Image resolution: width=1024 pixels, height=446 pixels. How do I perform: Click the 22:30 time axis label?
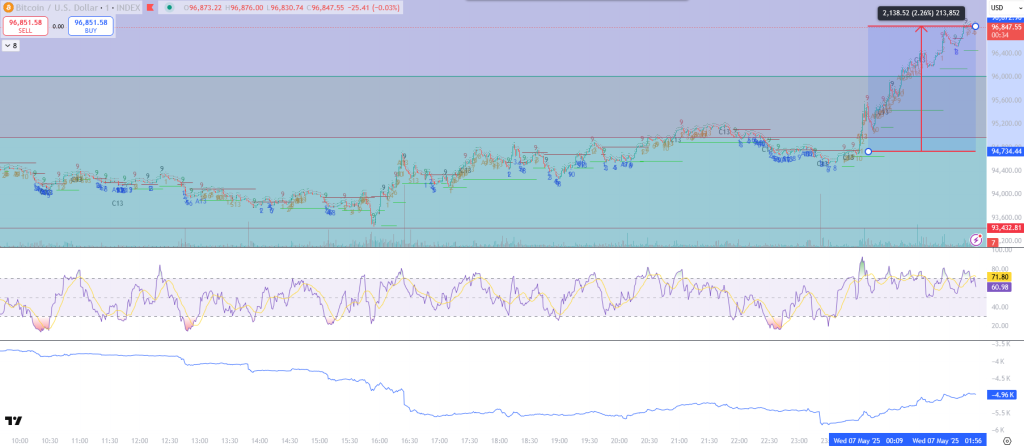[x=769, y=440]
